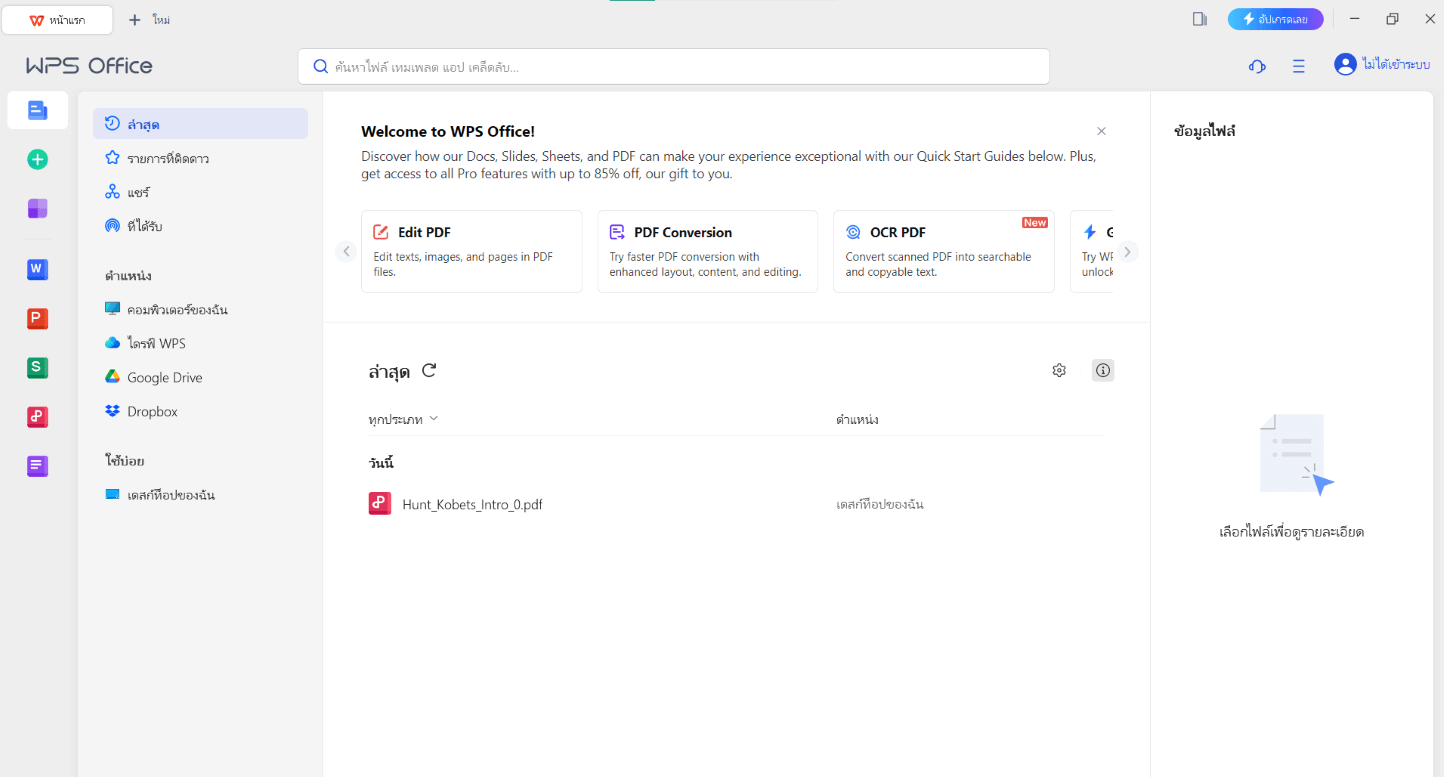Expand the ทุกประเภท file type filter
Screen dimensions: 1444x777
(x=403, y=420)
